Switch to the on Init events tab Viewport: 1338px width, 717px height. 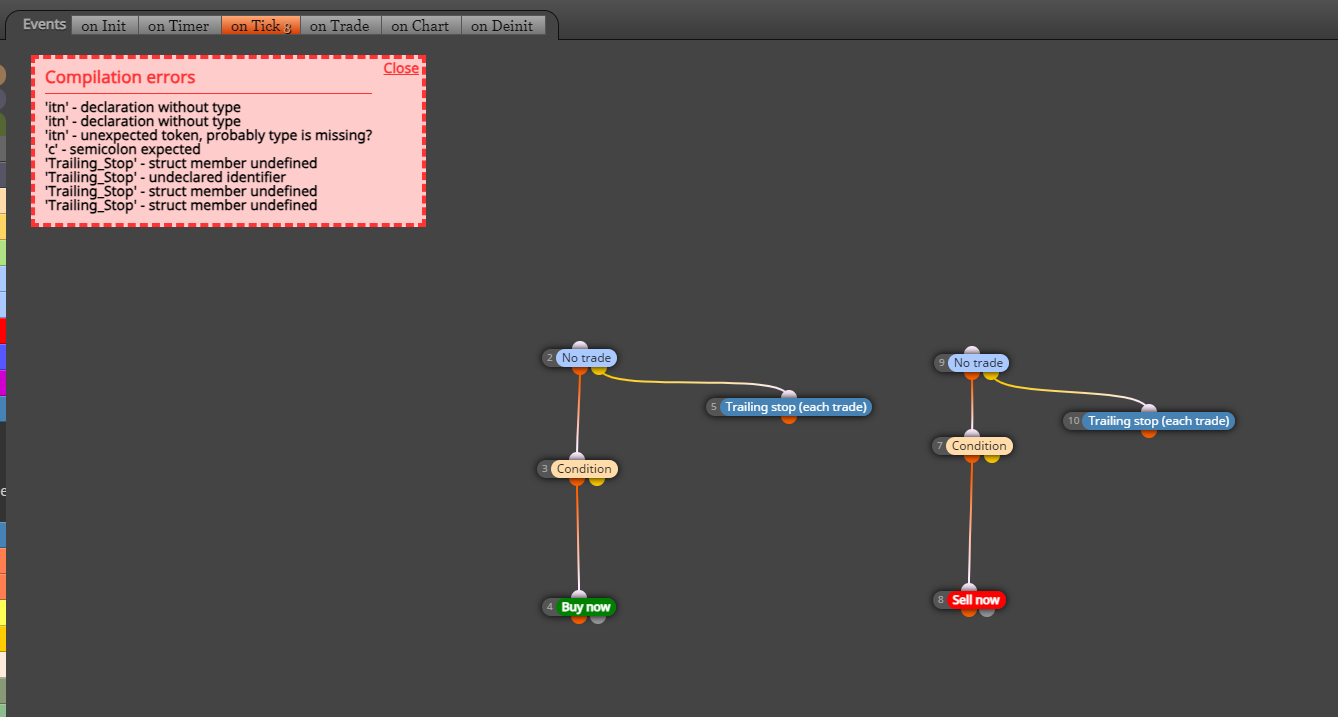tap(104, 26)
